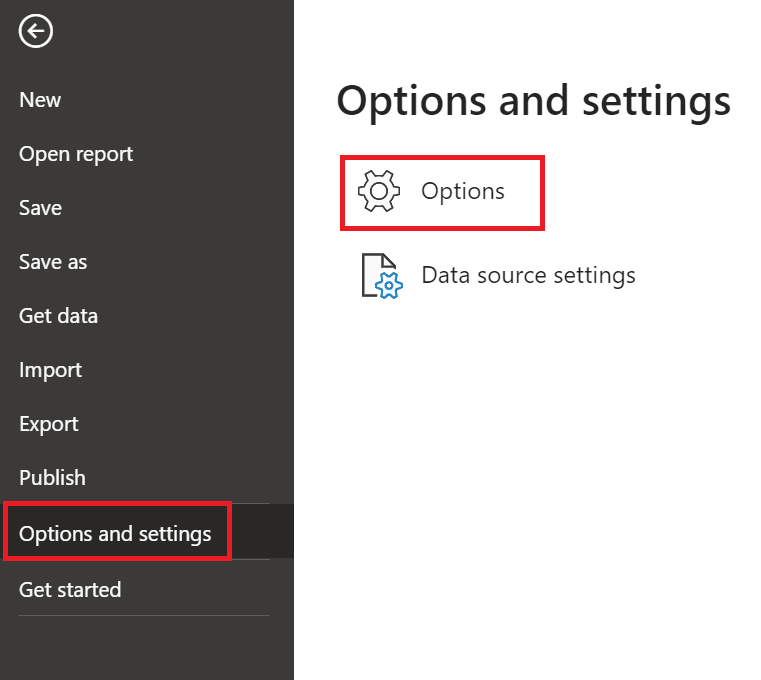Open the Options label link

click(x=463, y=191)
